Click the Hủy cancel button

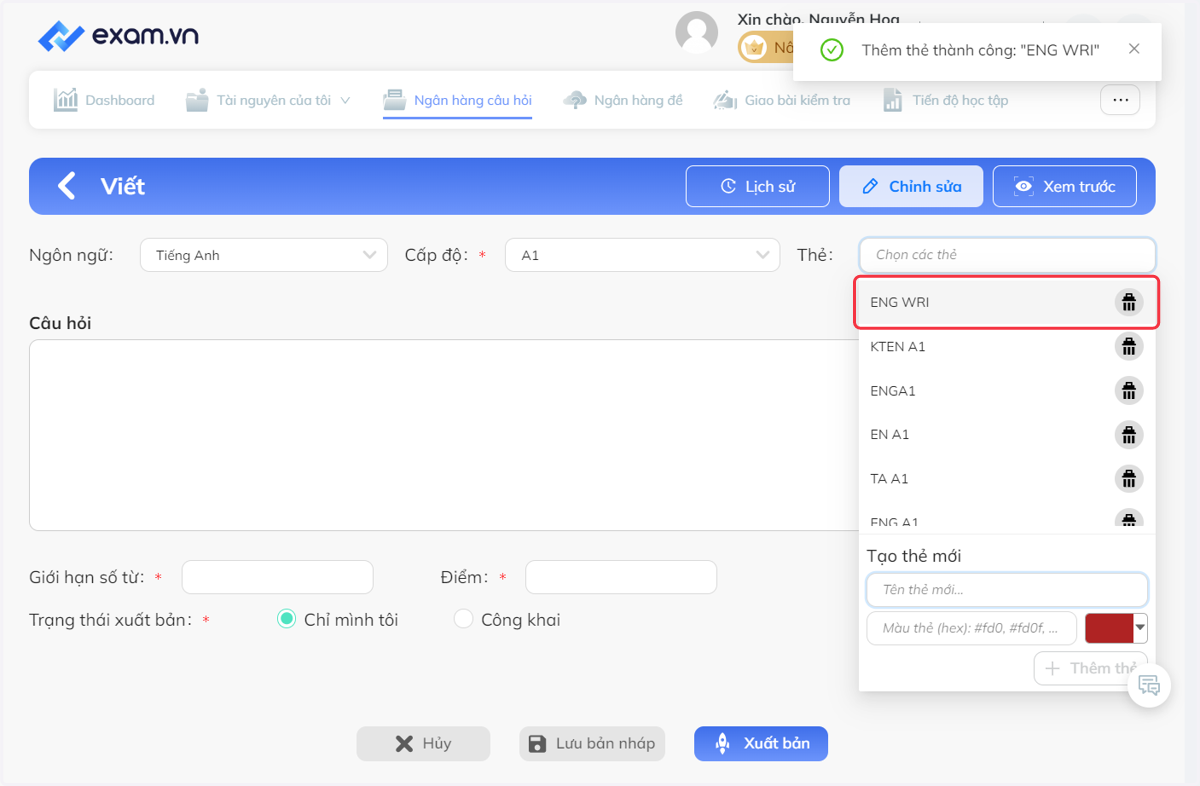424,744
